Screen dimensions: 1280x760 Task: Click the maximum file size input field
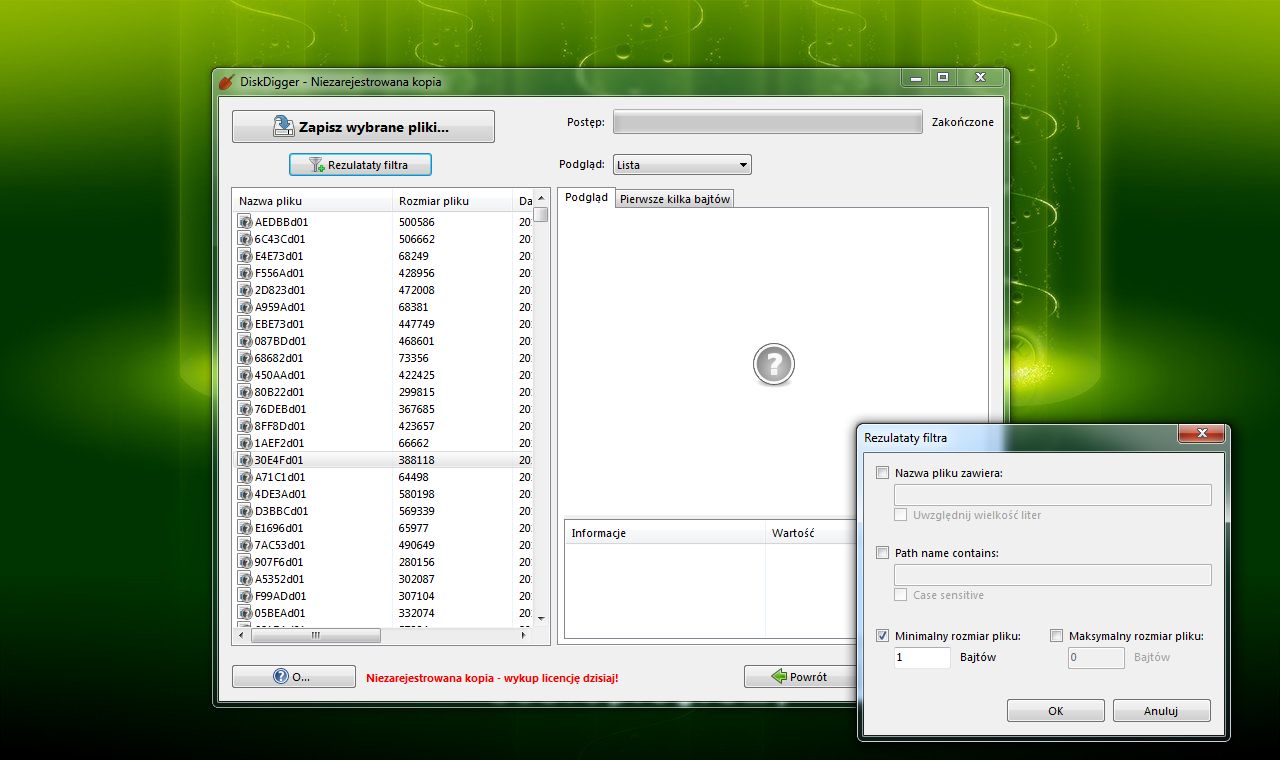[1096, 657]
